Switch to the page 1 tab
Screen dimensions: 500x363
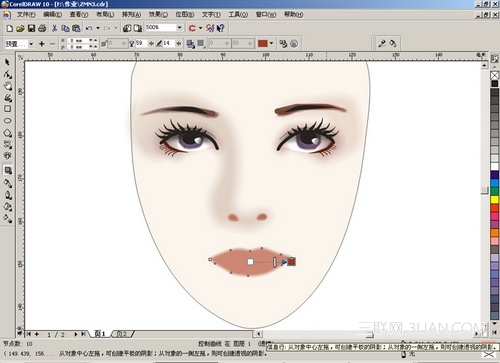pyautogui.click(x=100, y=334)
